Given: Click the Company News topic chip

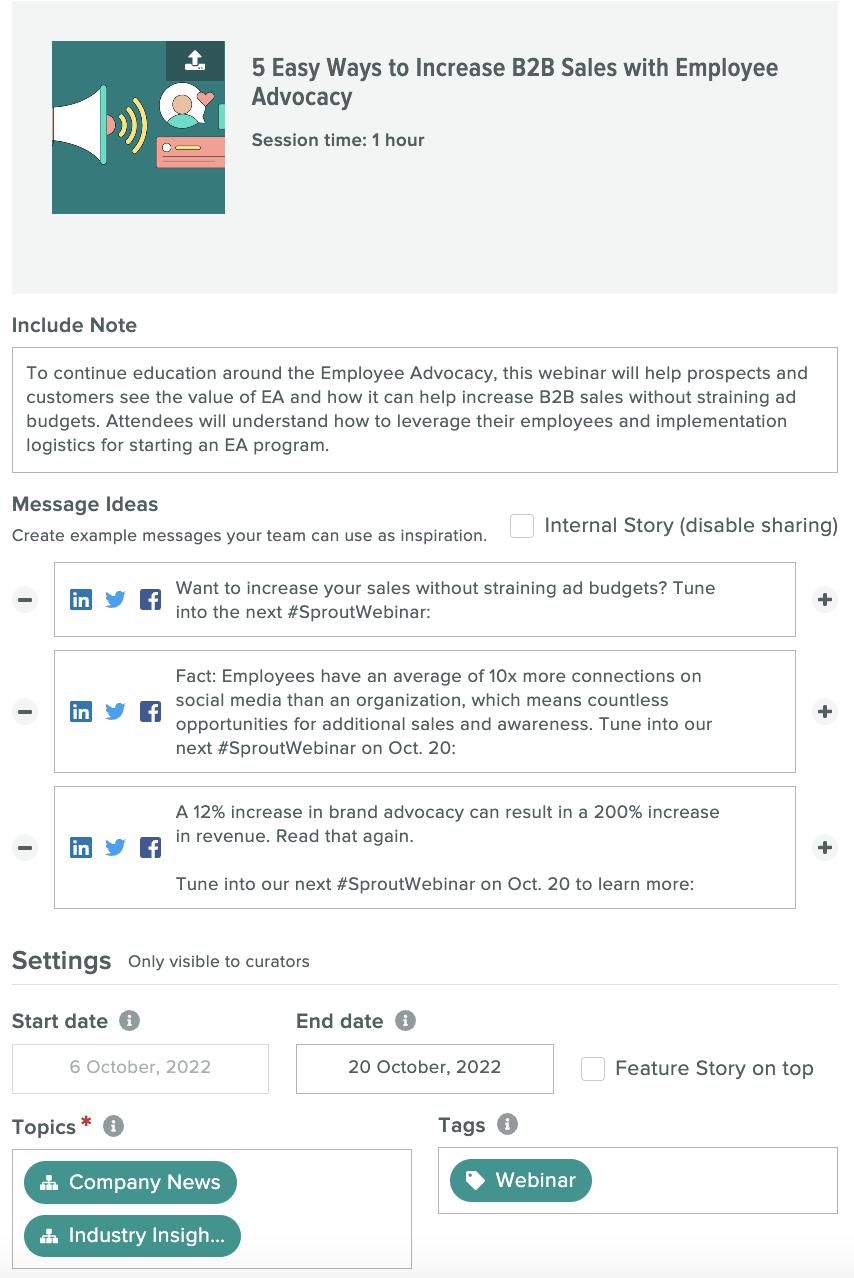Looking at the screenshot, I should 130,1182.
